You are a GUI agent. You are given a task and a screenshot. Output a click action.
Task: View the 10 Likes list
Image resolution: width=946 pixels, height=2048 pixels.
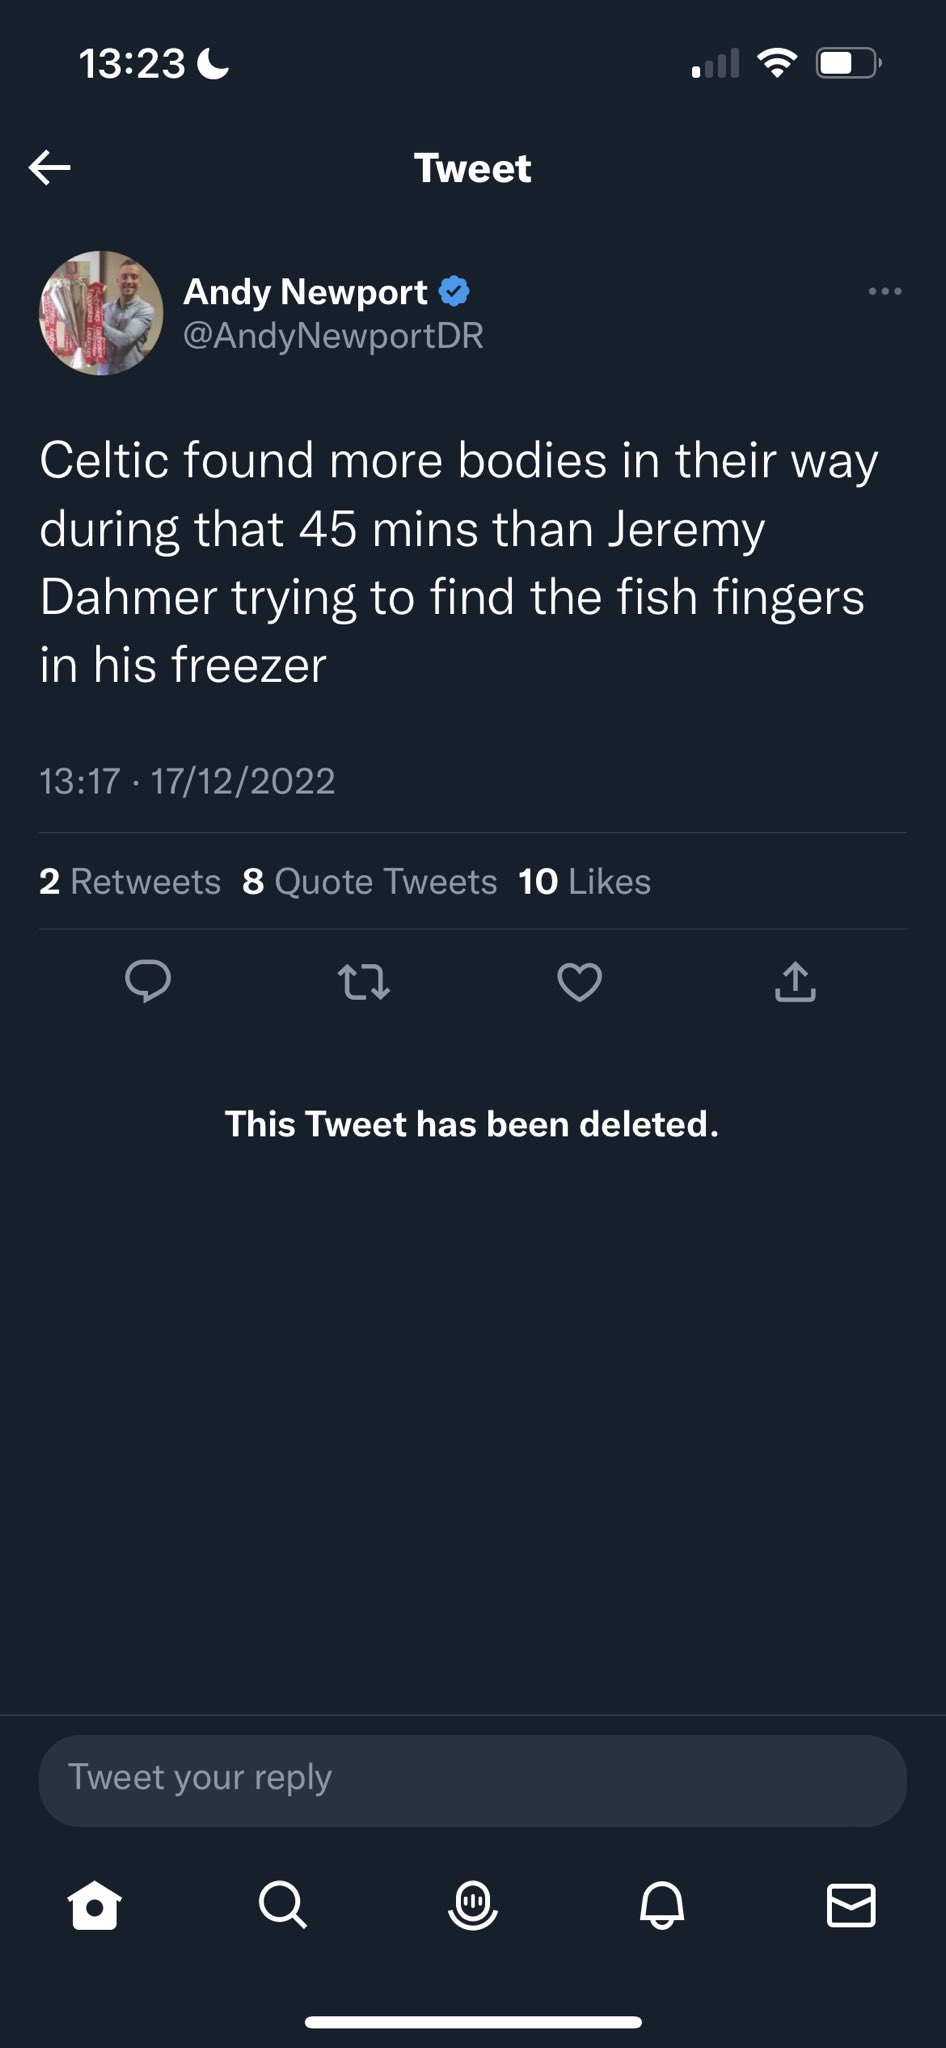click(584, 881)
